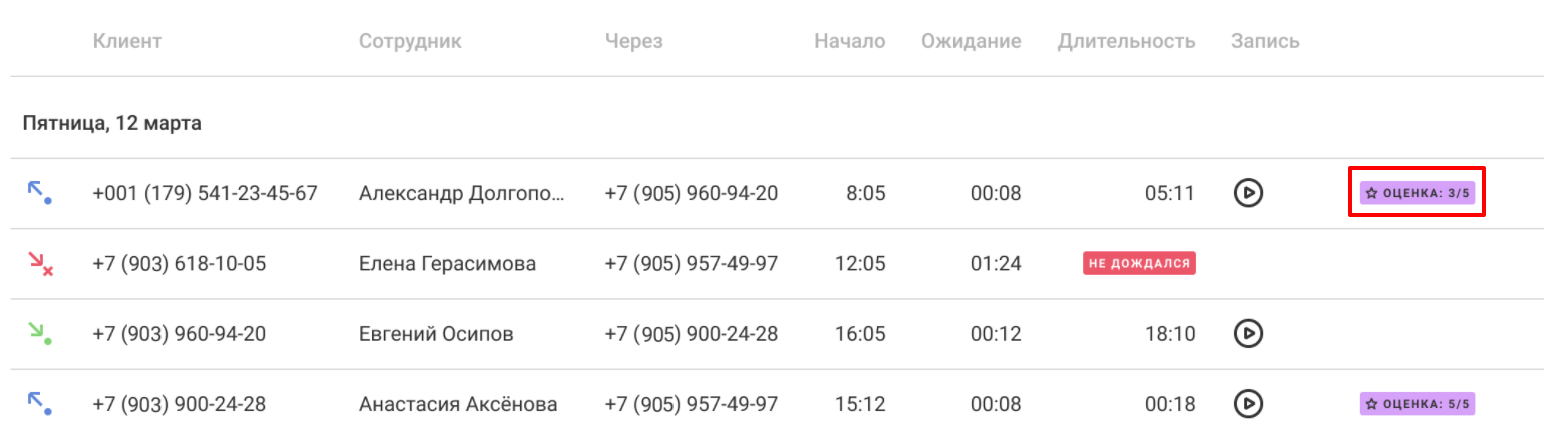Image resolution: width=1567 pixels, height=440 pixels.
Task: Click the Ожидание column header
Action: click(x=971, y=41)
